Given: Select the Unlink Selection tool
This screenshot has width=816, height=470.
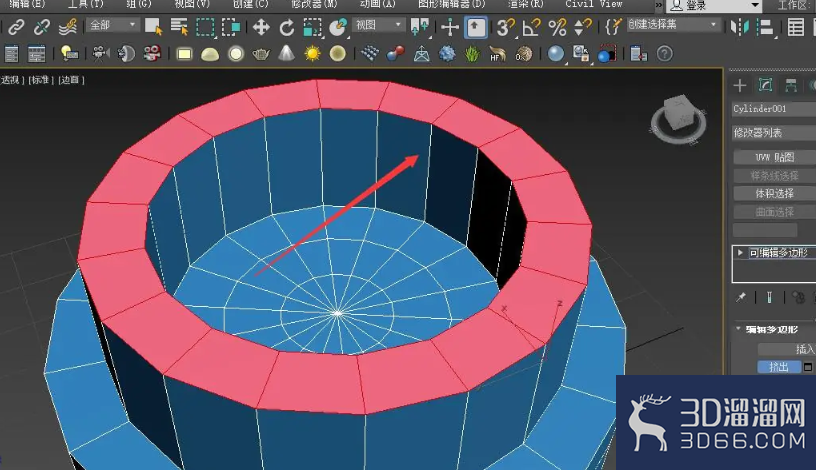Looking at the screenshot, I should click(42, 27).
